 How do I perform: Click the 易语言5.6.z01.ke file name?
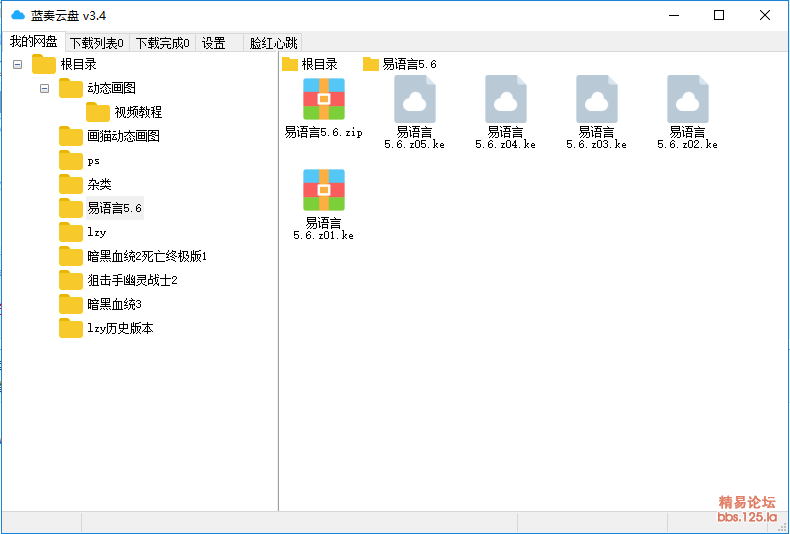click(x=323, y=229)
